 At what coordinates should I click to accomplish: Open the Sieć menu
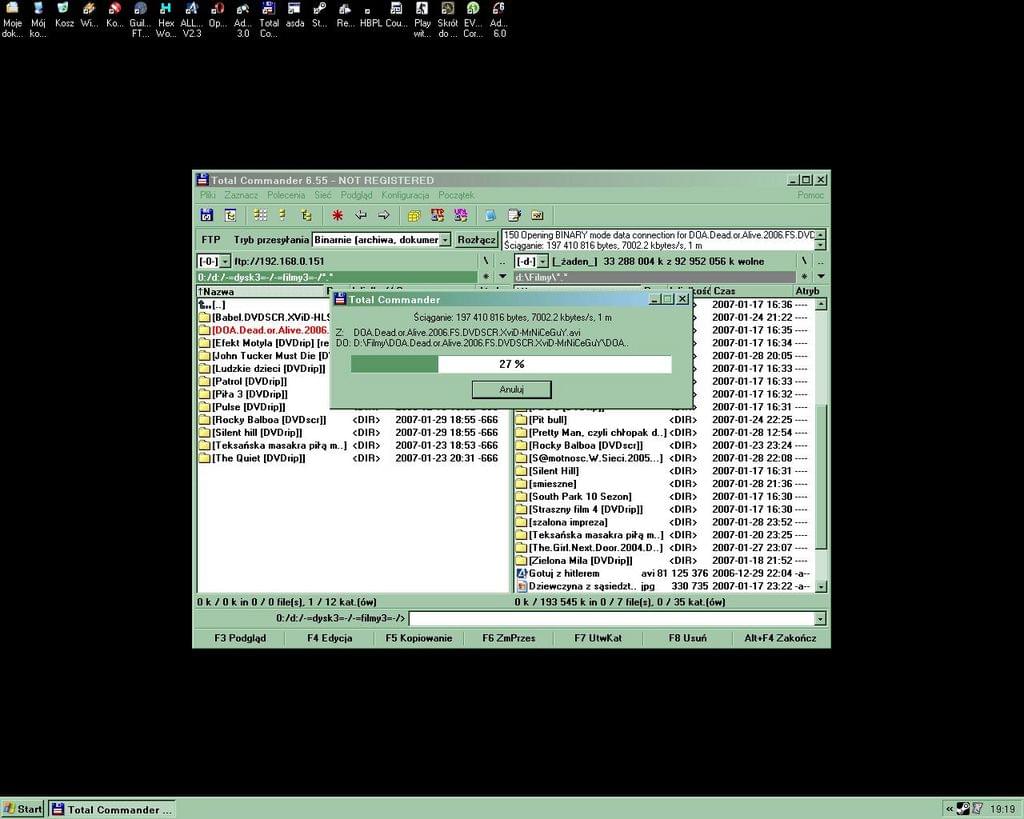[x=323, y=195]
